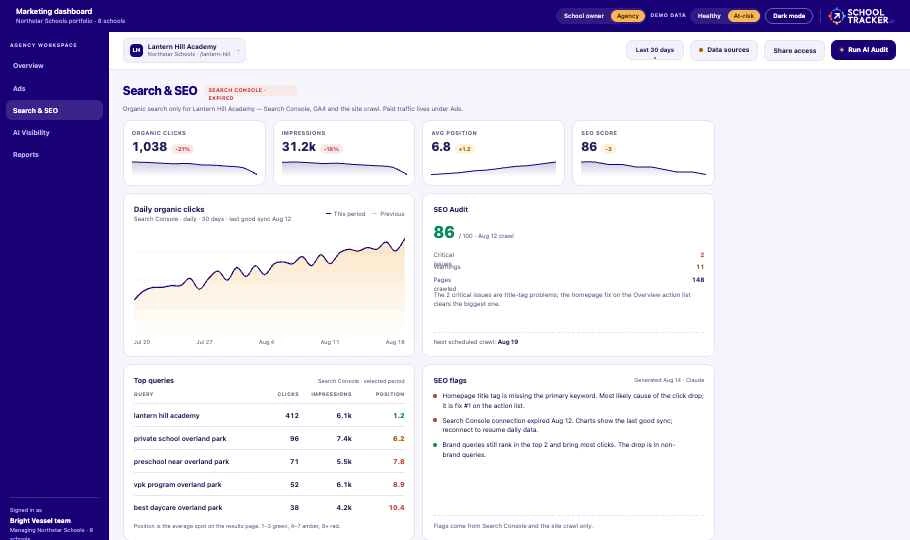Open the Avg Position metric card
The width and height of the screenshot is (910, 540).
pos(493,153)
